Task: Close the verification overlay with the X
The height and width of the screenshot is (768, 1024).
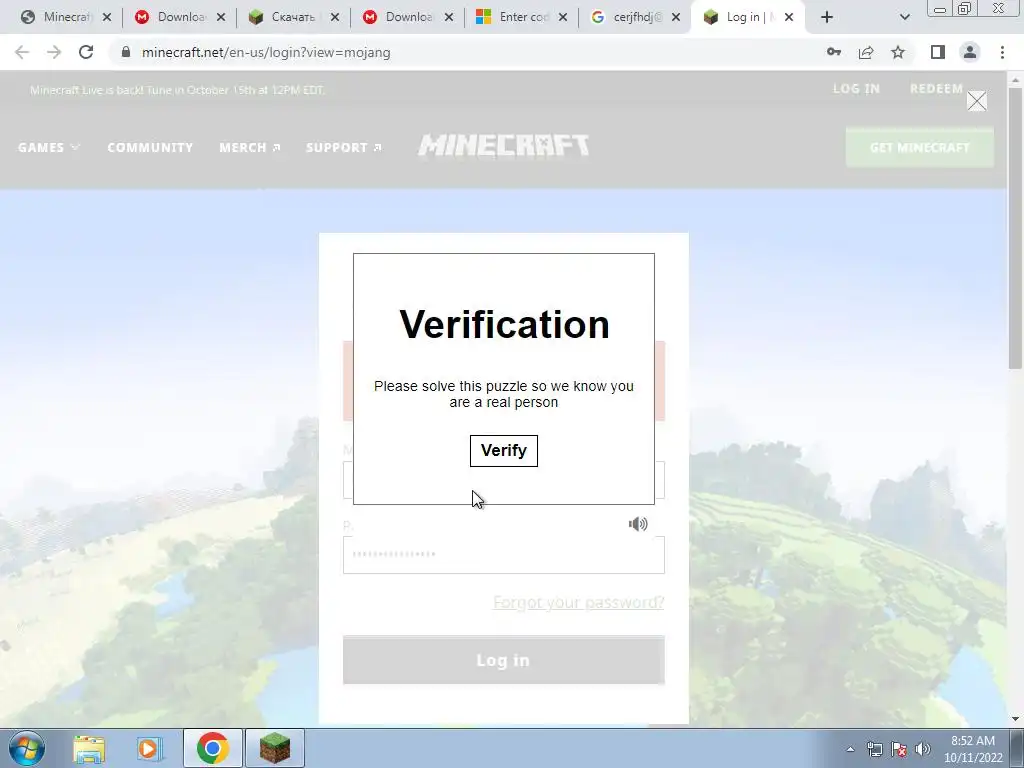Action: 976,101
